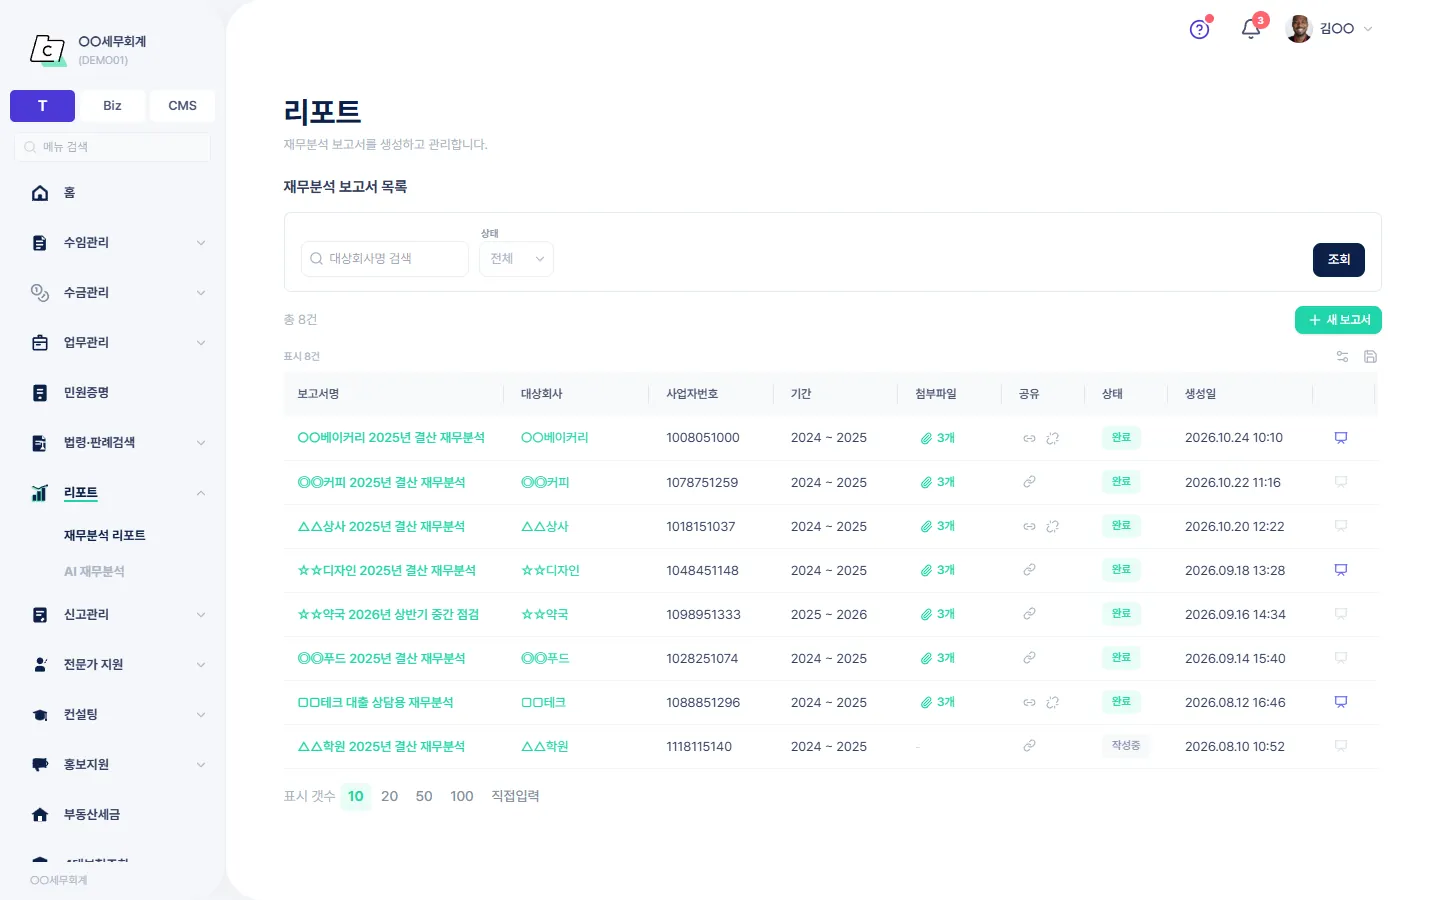
Task: Switch to the Biz tab
Action: (x=112, y=106)
